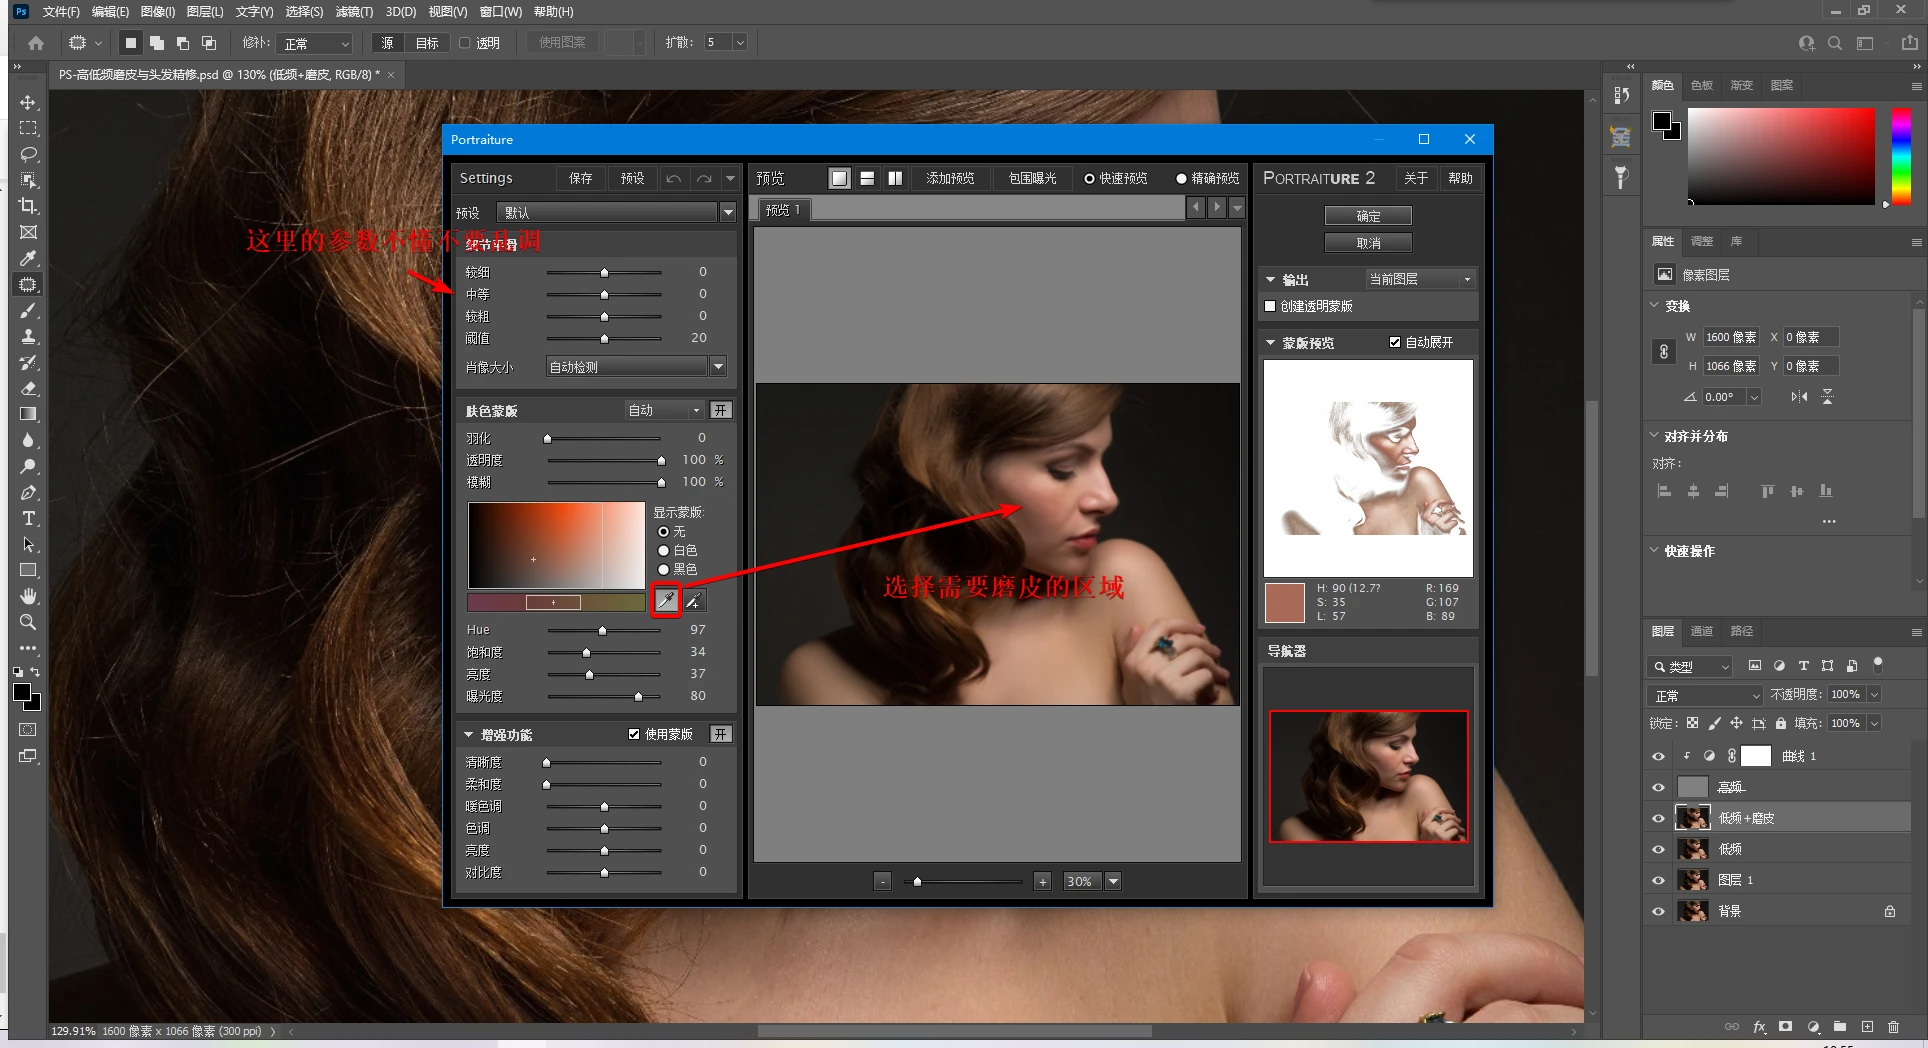The image size is (1928, 1048).
Task: Open the 预设 默认 dropdown
Action: pos(728,212)
